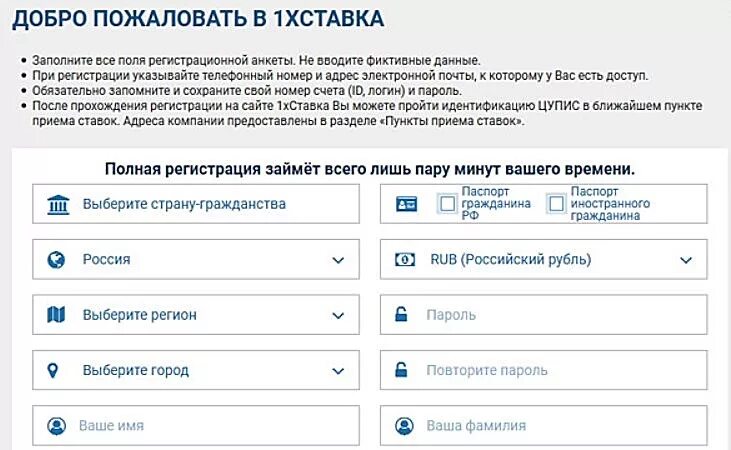Image resolution: width=731 pixels, height=450 pixels.
Task: Click the person icon in Ваше имя
Action: (x=56, y=426)
